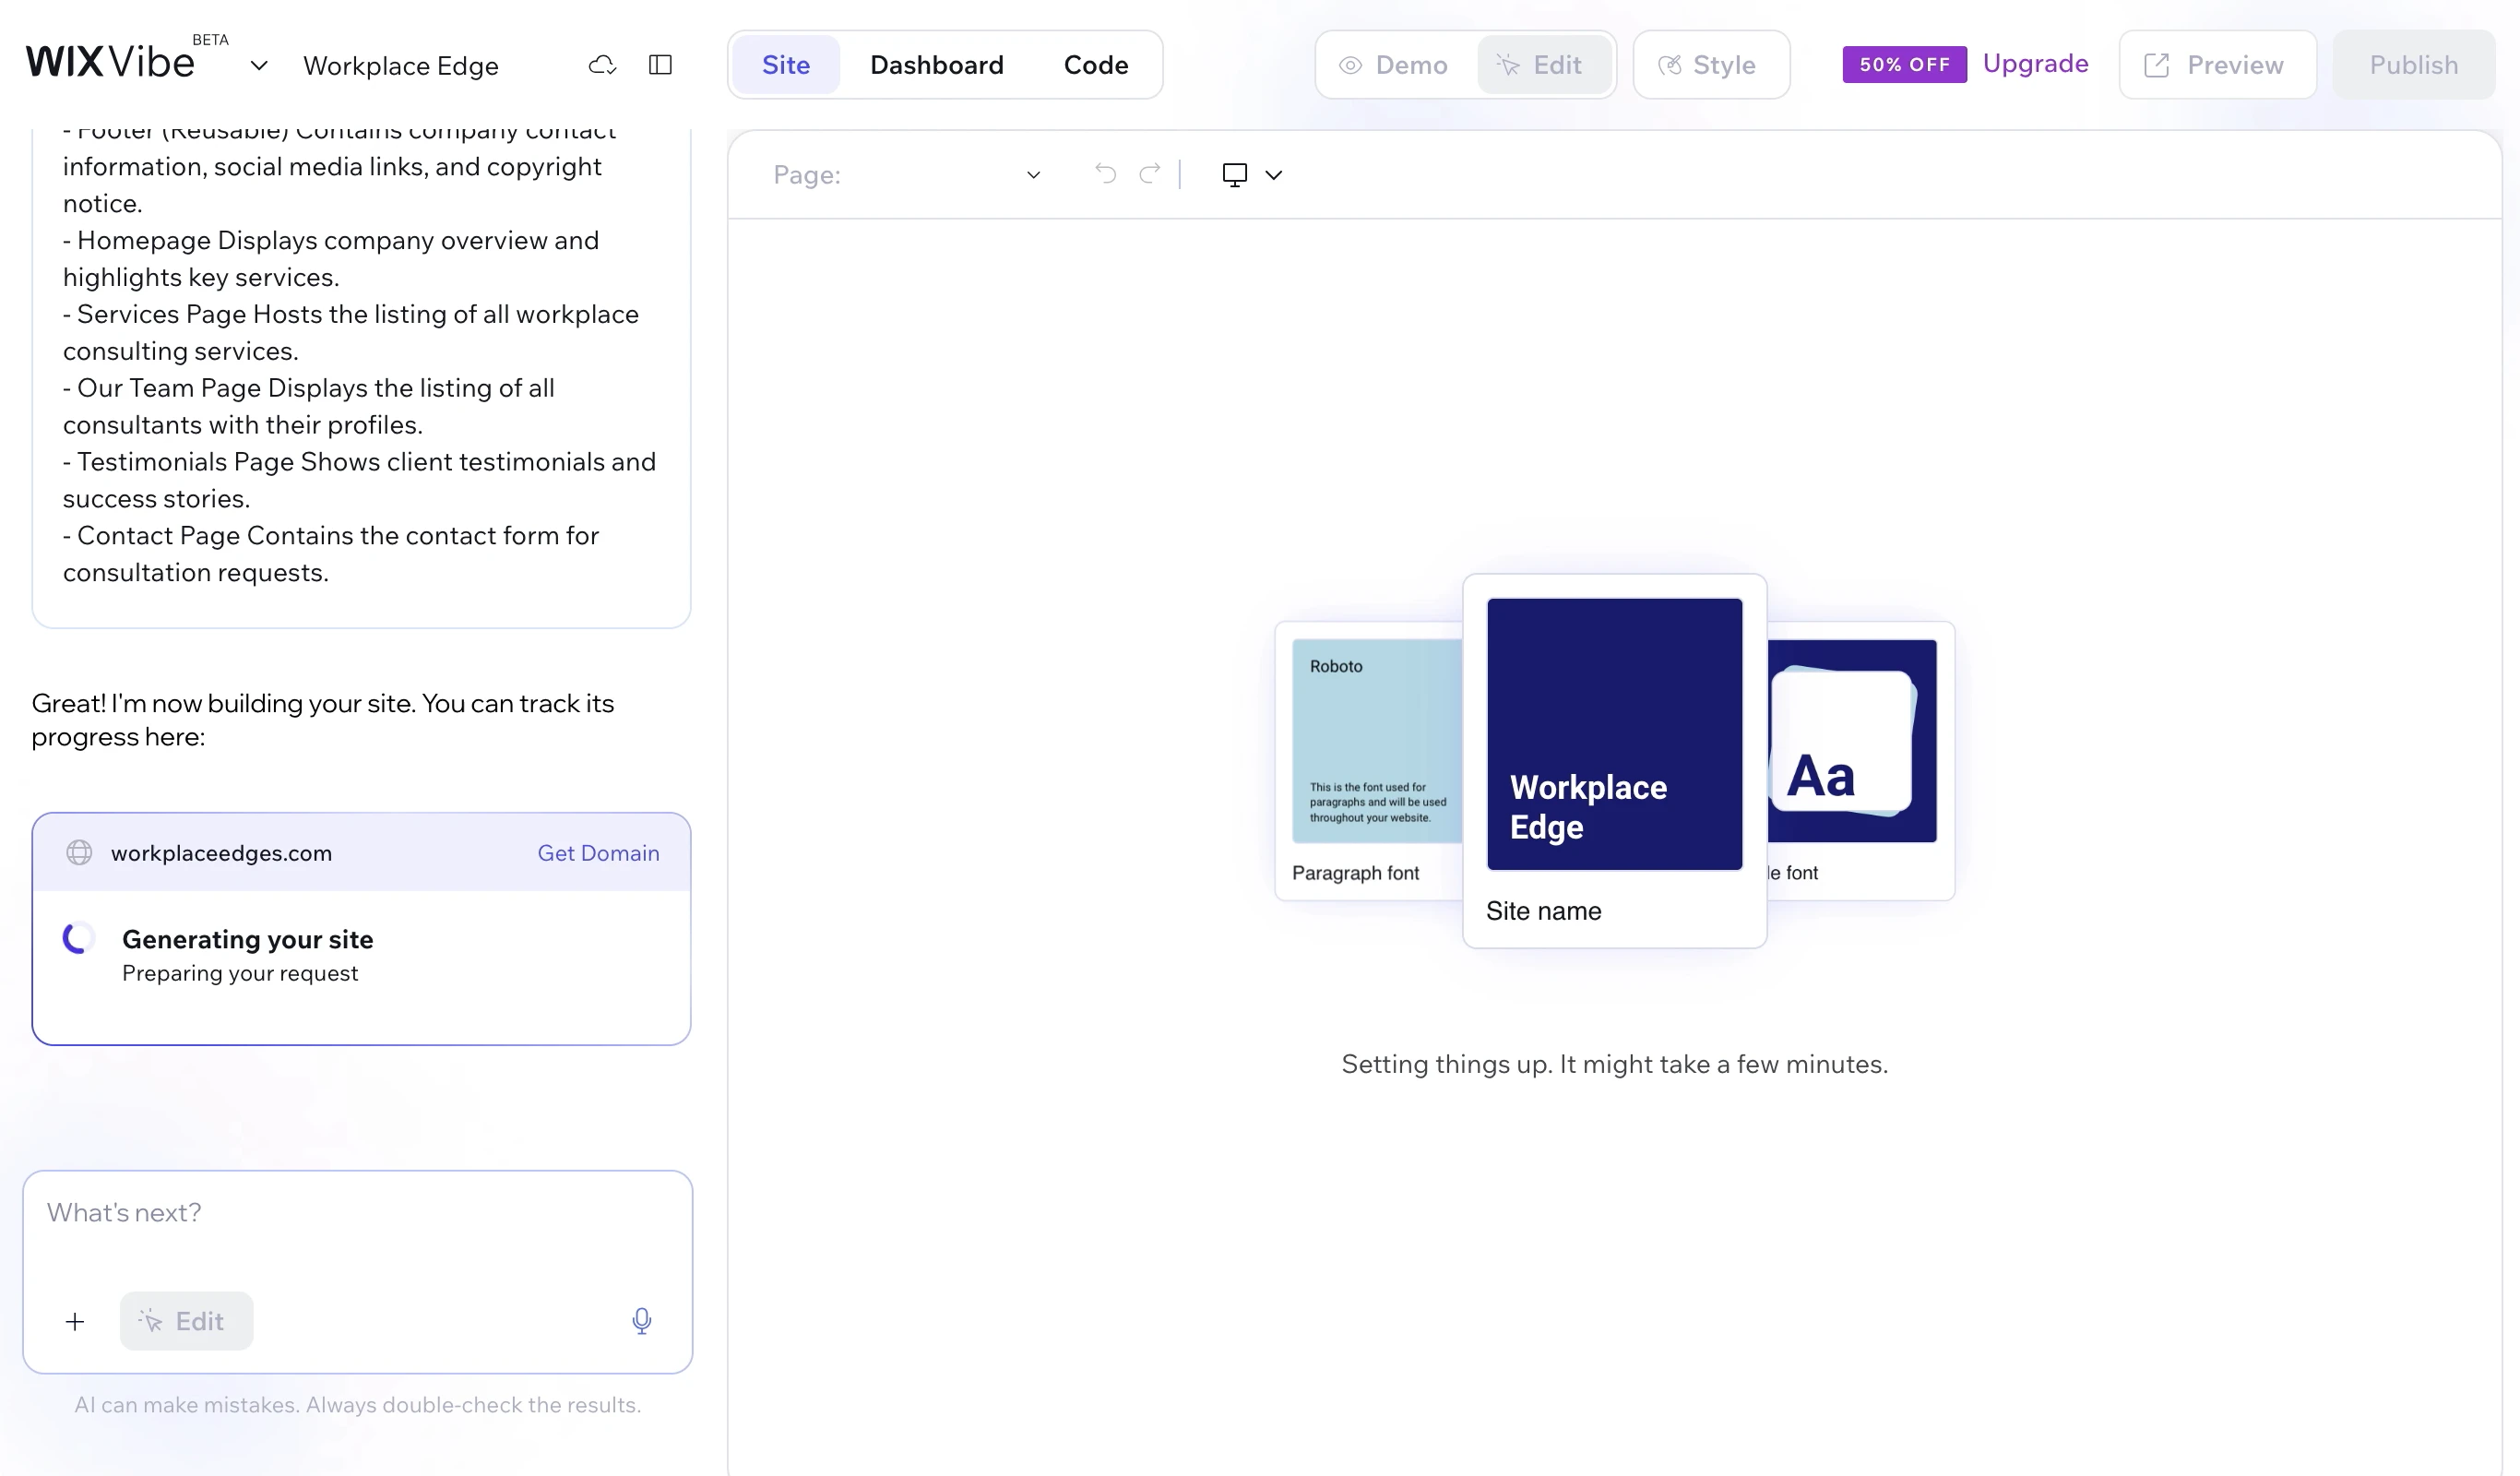Click the microphone icon for voice input
The image size is (2520, 1476).
point(641,1320)
